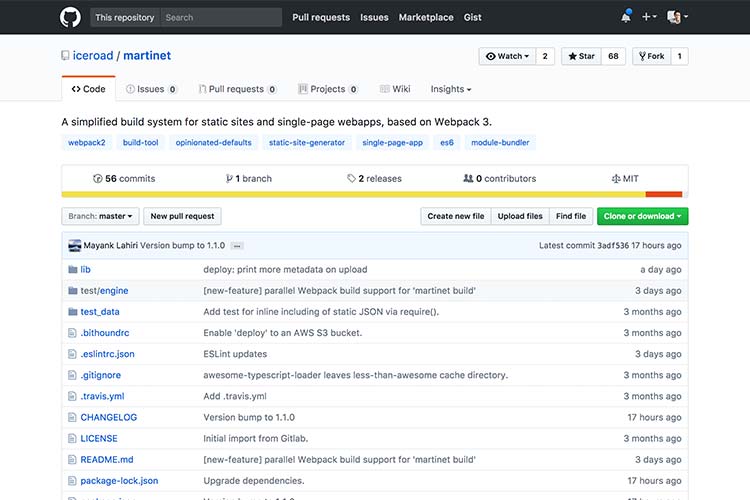Click the Search input field

click(221, 17)
